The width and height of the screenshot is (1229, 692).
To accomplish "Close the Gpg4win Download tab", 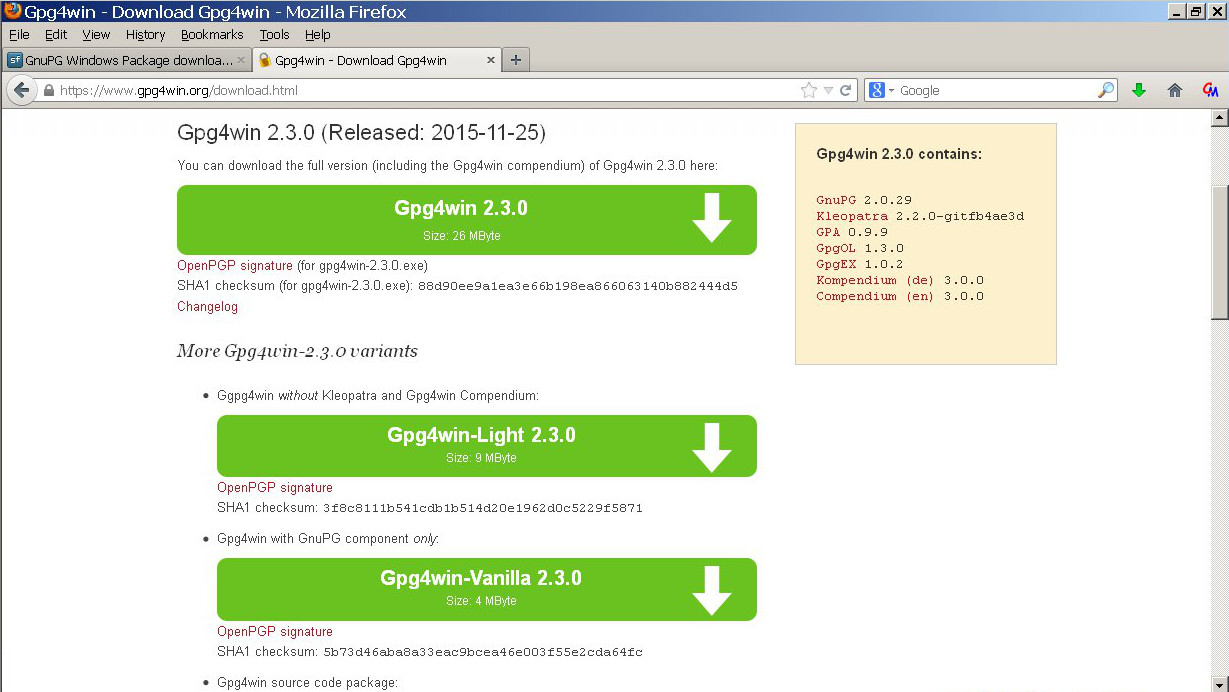I will [x=491, y=60].
